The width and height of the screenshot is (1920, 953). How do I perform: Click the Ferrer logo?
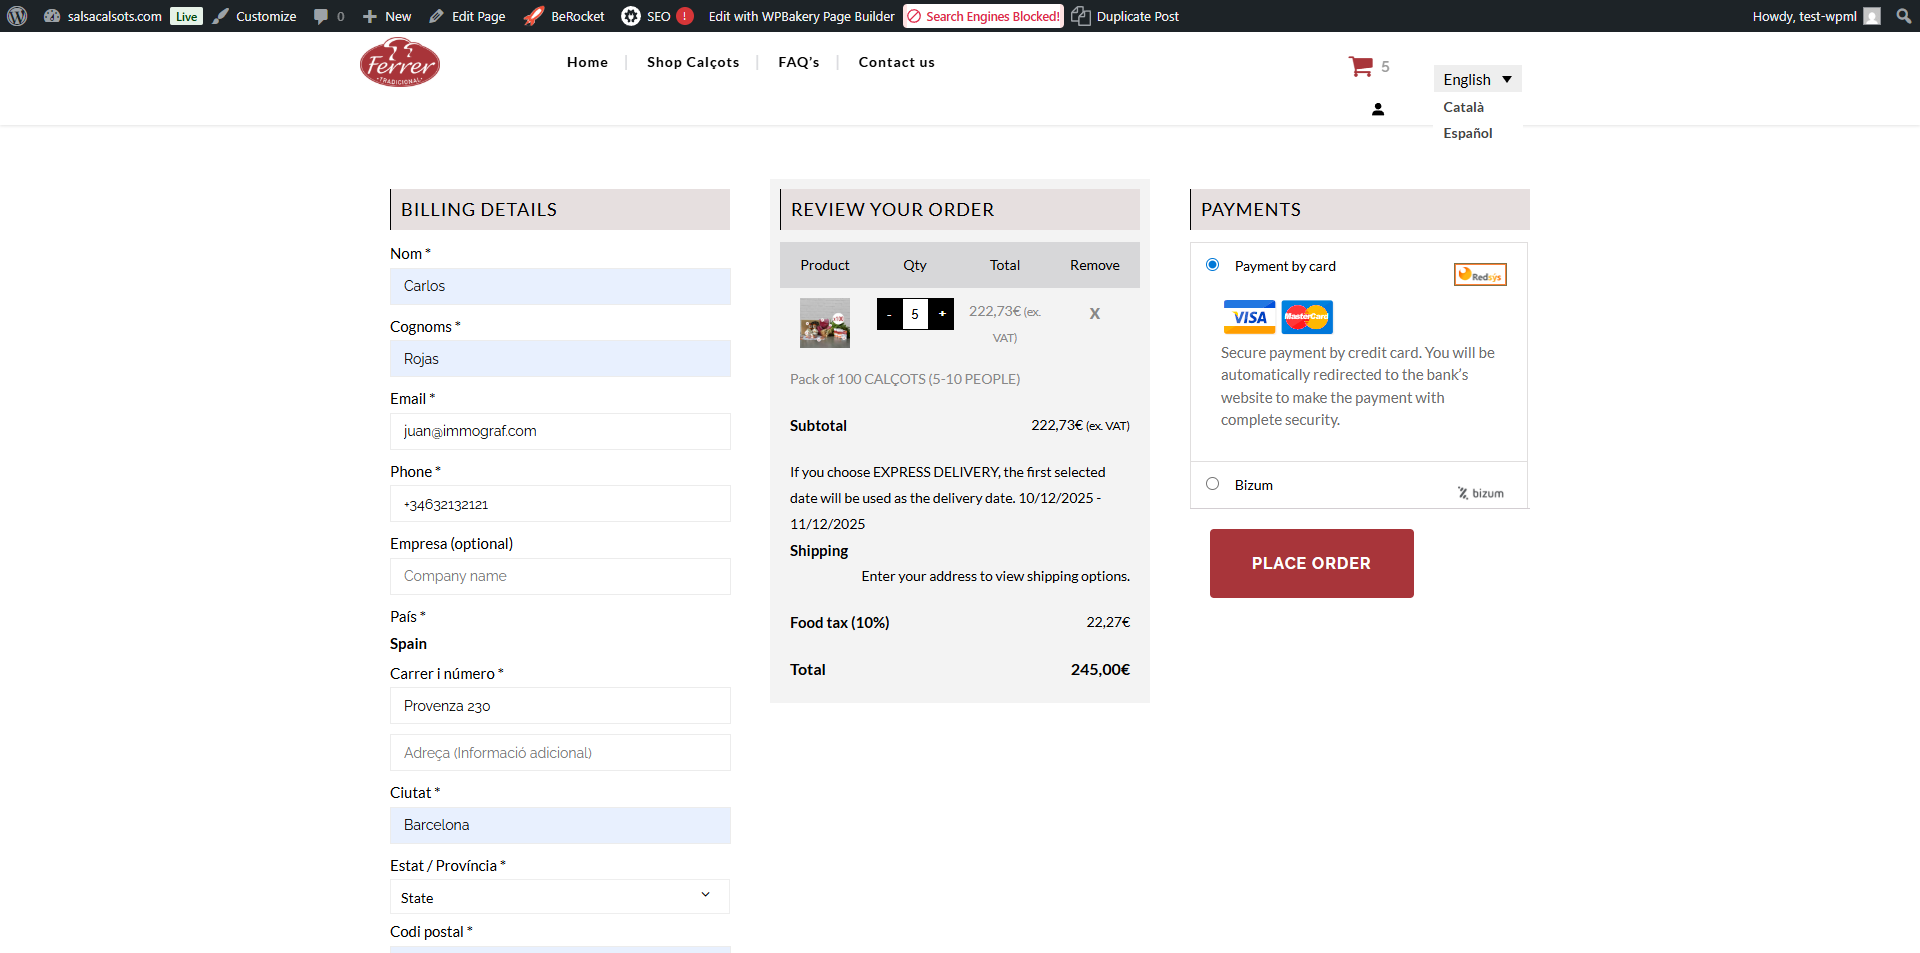pyautogui.click(x=400, y=63)
